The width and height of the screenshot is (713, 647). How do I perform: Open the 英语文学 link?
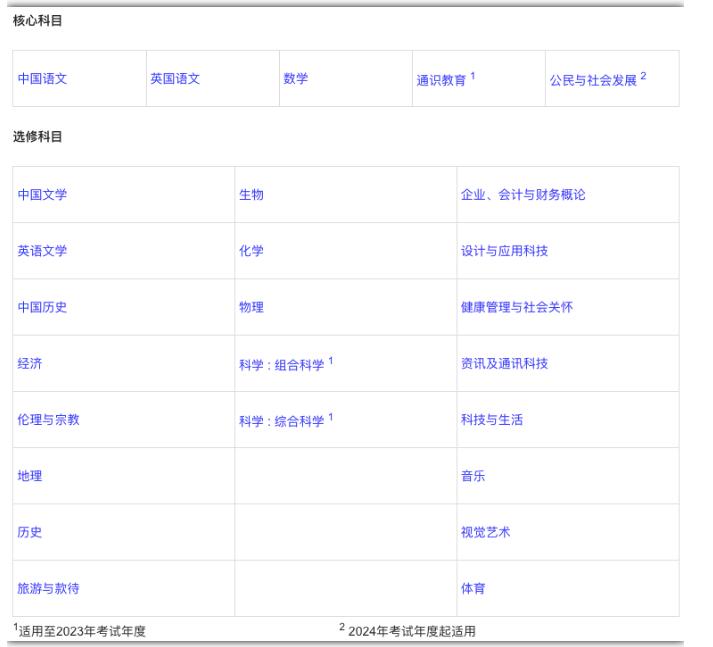tap(42, 251)
